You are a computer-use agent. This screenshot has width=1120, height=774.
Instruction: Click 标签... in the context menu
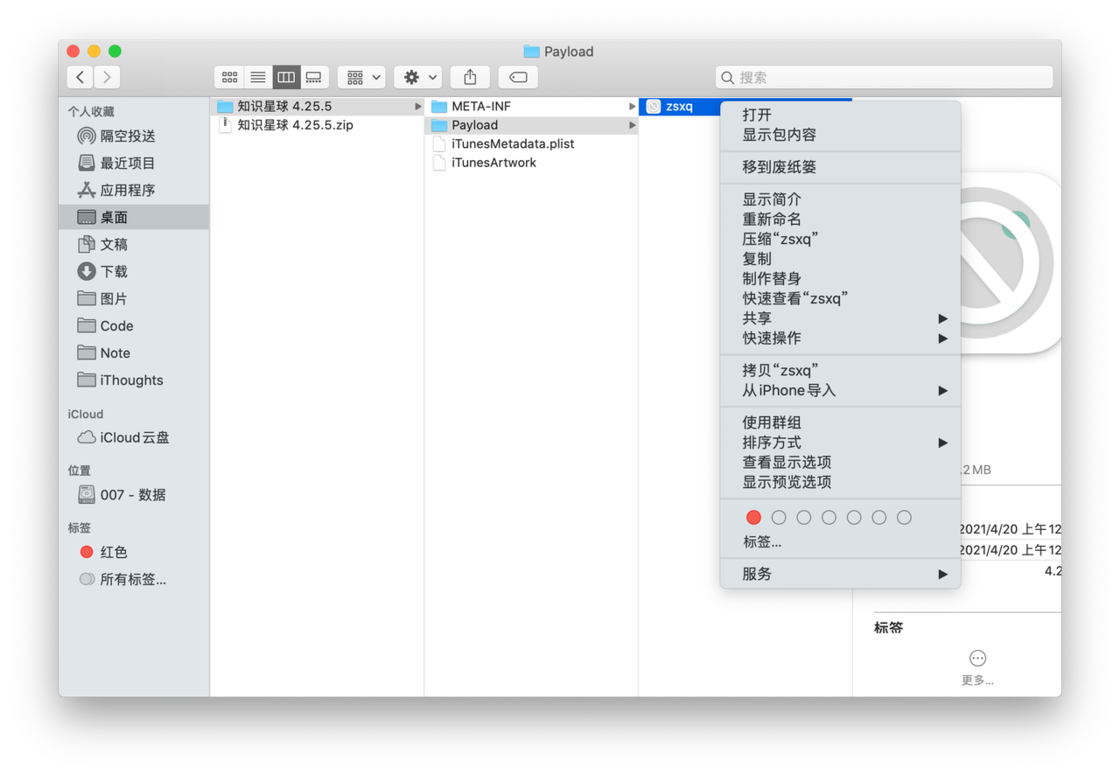[762, 542]
